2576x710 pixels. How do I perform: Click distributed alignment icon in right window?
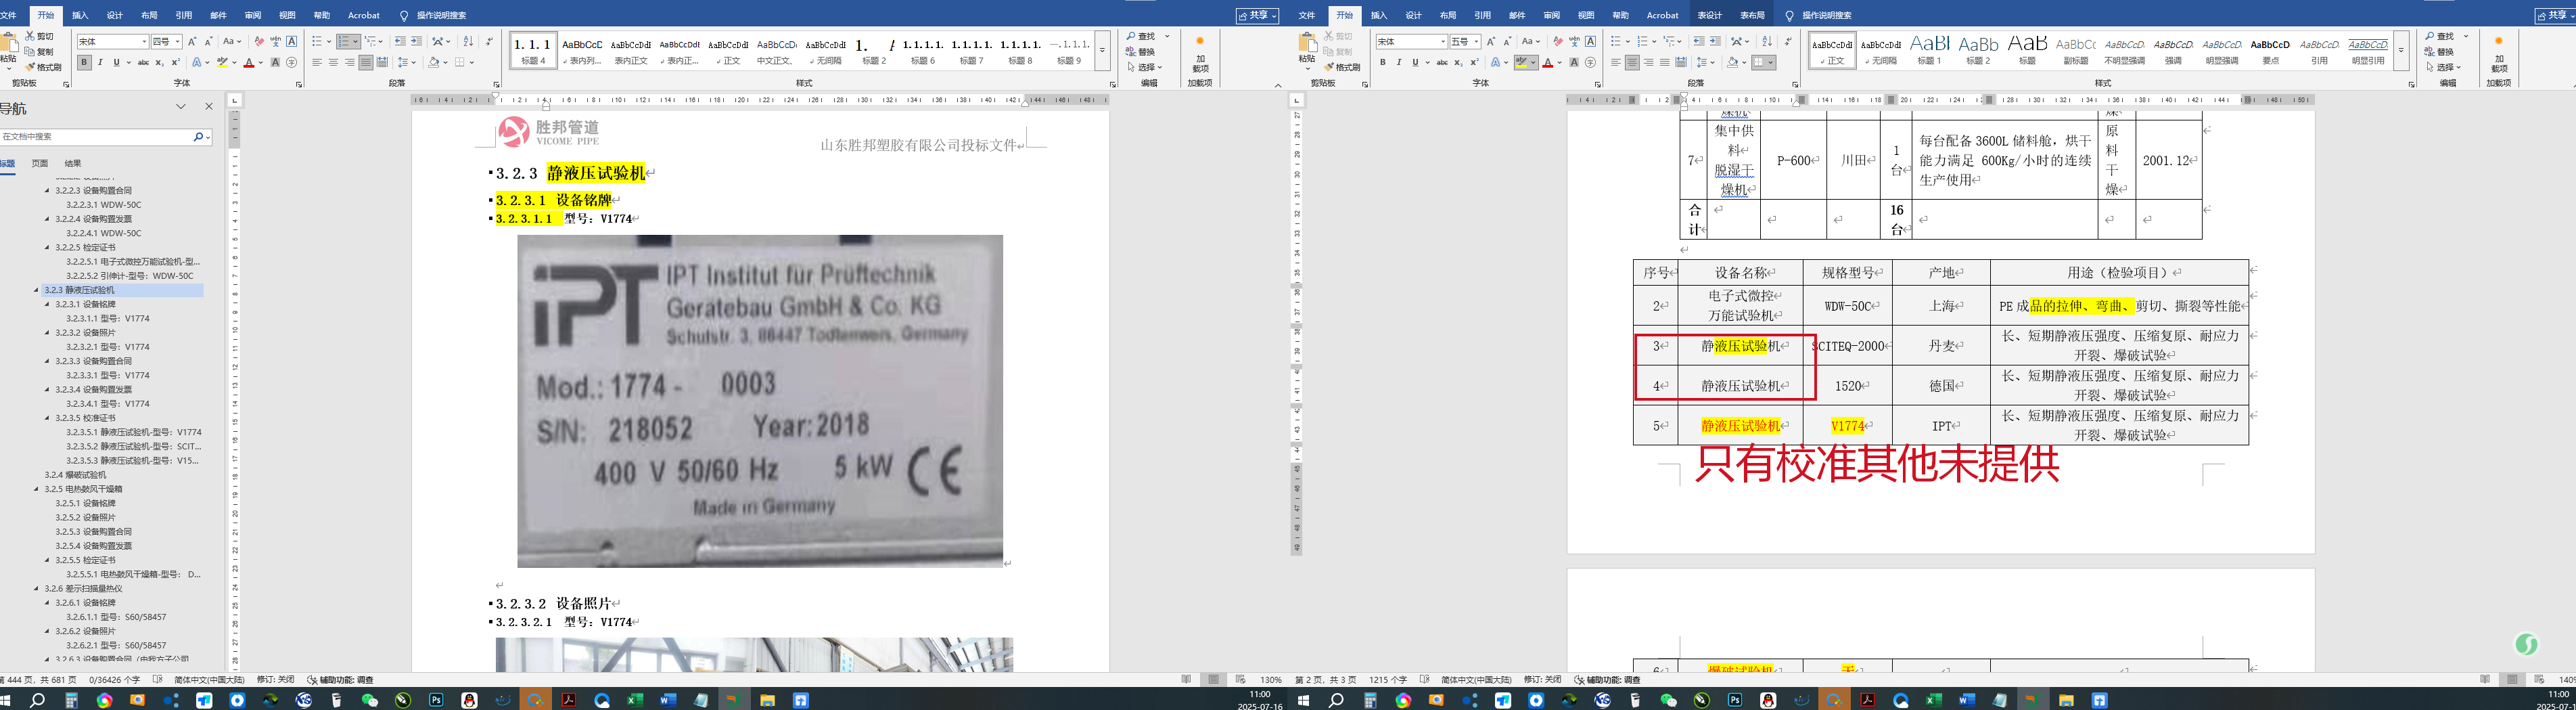[x=1681, y=63]
